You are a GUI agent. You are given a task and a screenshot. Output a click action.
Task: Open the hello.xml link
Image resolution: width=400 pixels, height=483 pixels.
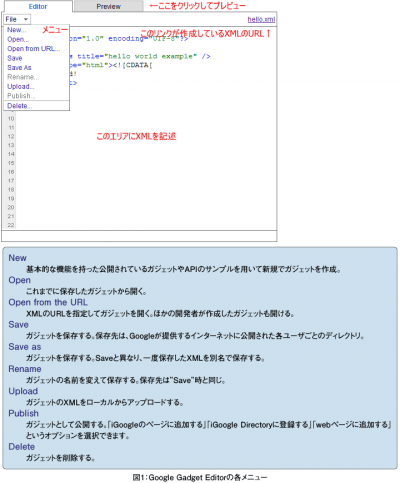[x=261, y=19]
